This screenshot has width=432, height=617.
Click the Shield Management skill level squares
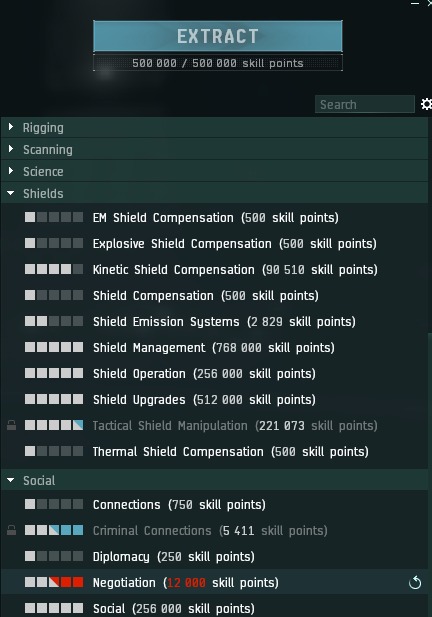pos(54,347)
